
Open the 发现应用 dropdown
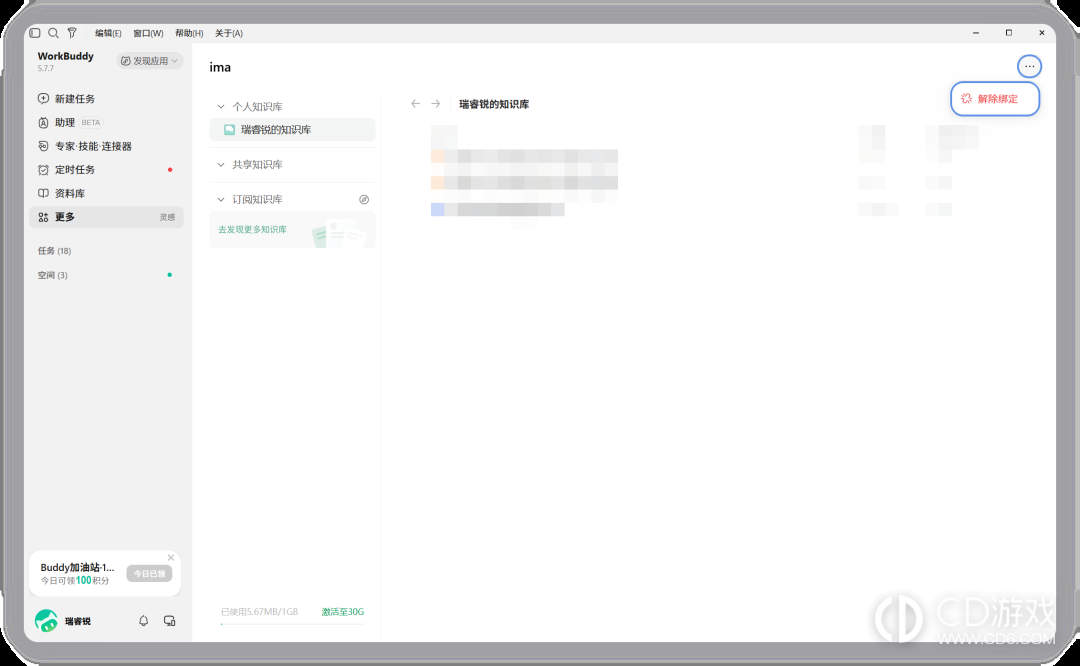click(149, 61)
